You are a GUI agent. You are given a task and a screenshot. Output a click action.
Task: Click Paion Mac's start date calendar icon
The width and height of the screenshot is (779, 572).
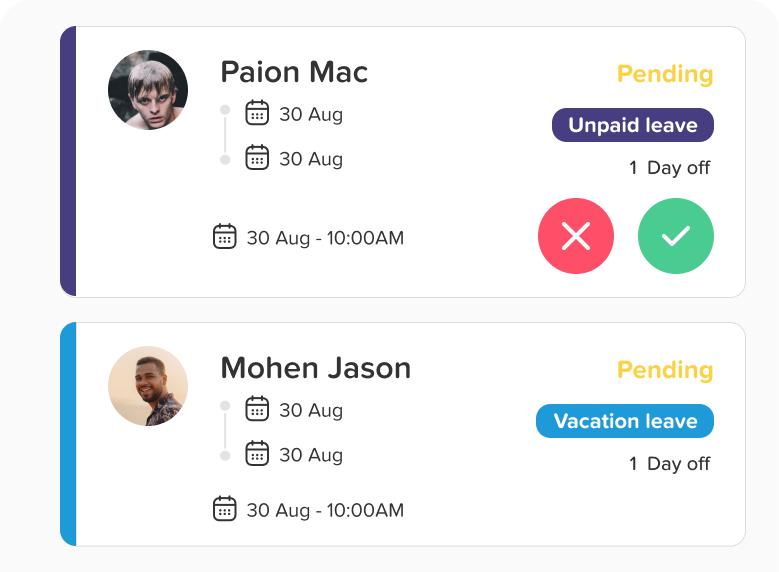point(257,113)
